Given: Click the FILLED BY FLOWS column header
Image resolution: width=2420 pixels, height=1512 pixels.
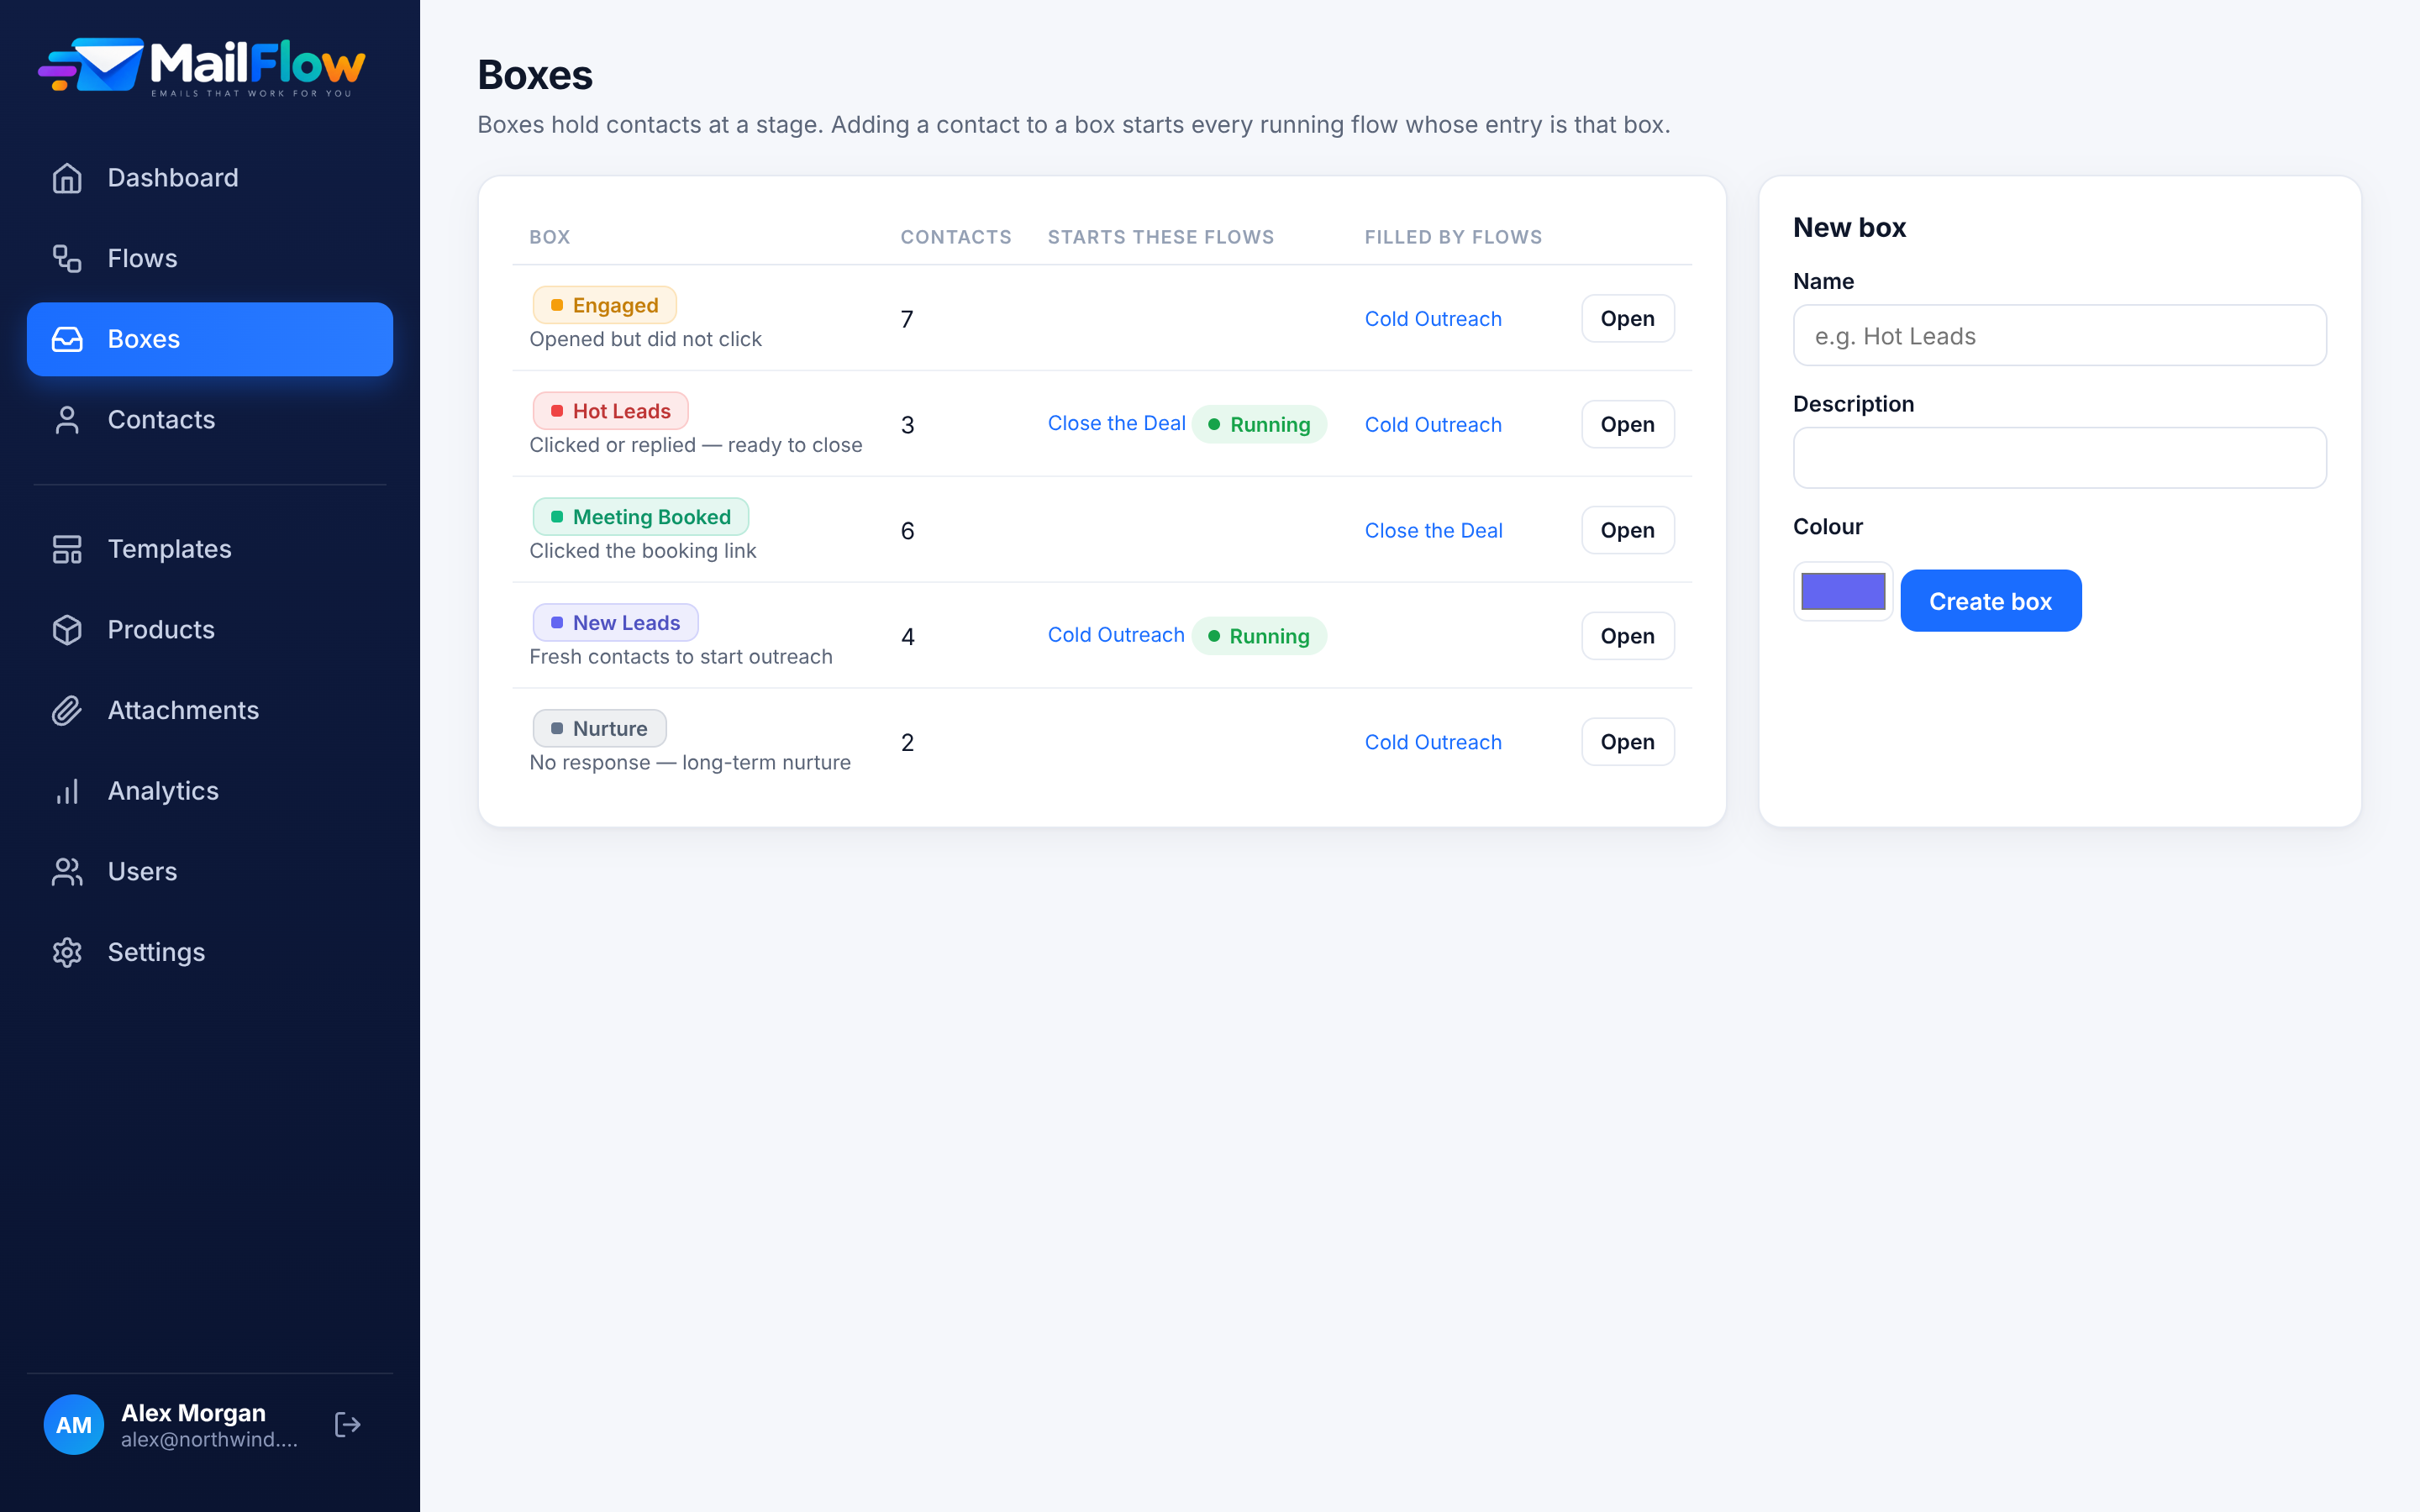Looking at the screenshot, I should point(1452,237).
